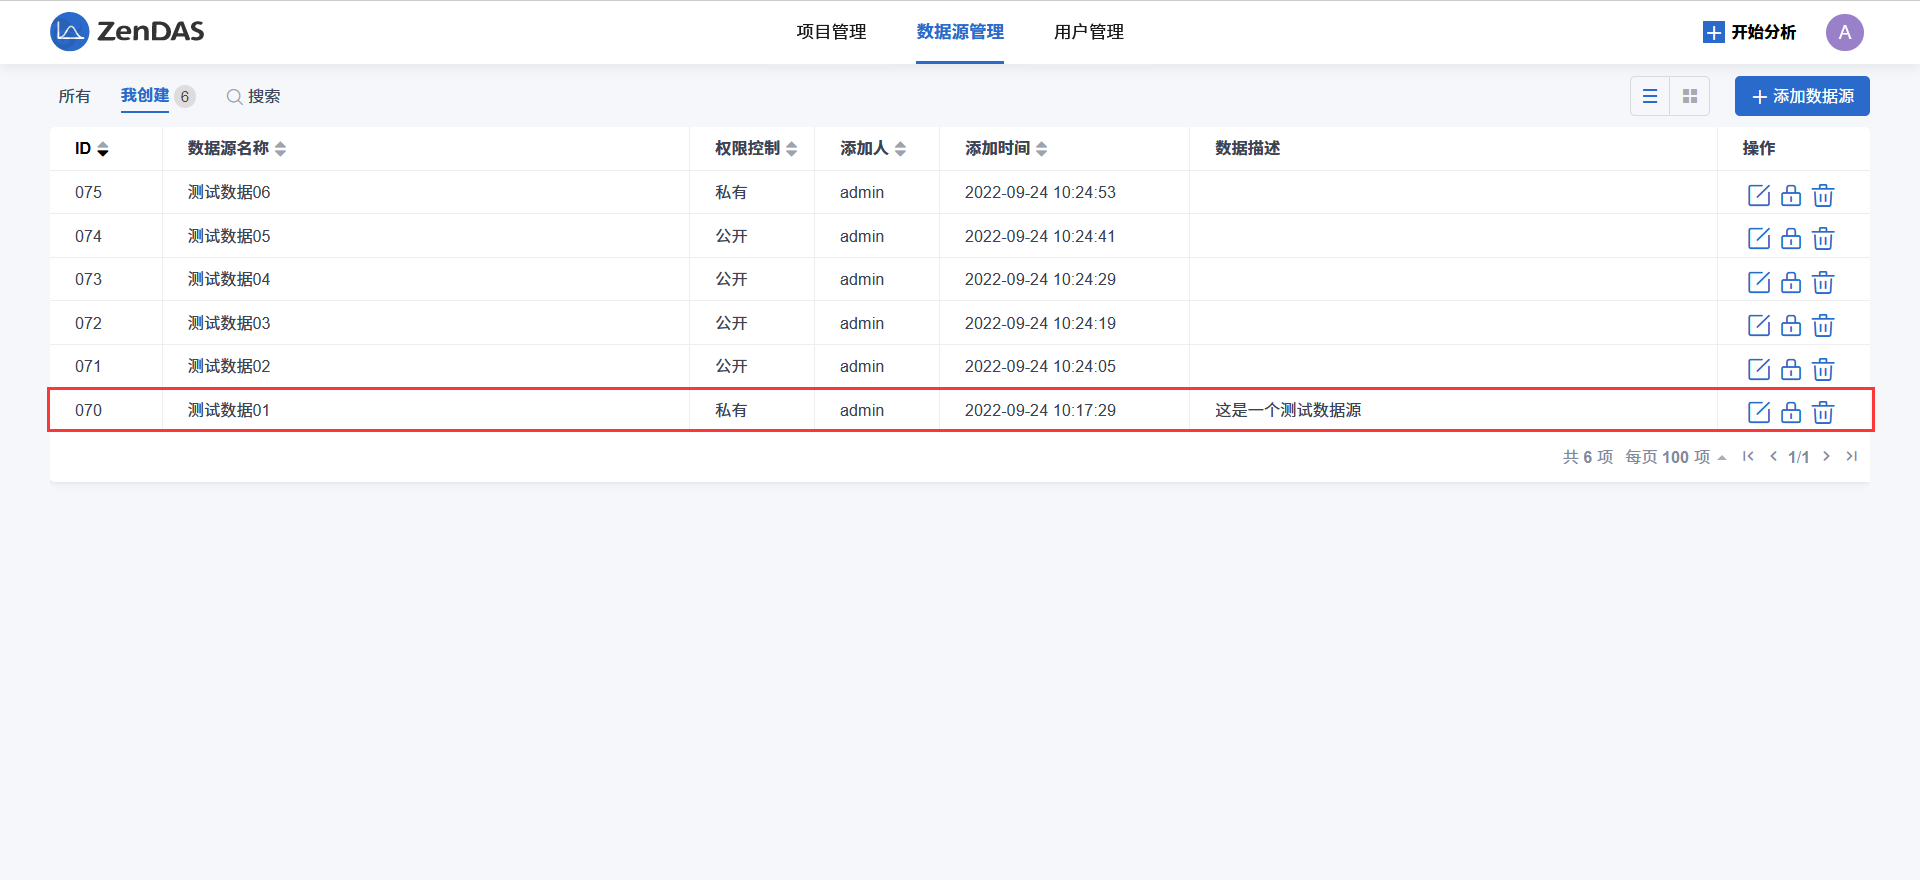Open the user avatar menu
The width and height of the screenshot is (1920, 880).
click(1844, 32)
